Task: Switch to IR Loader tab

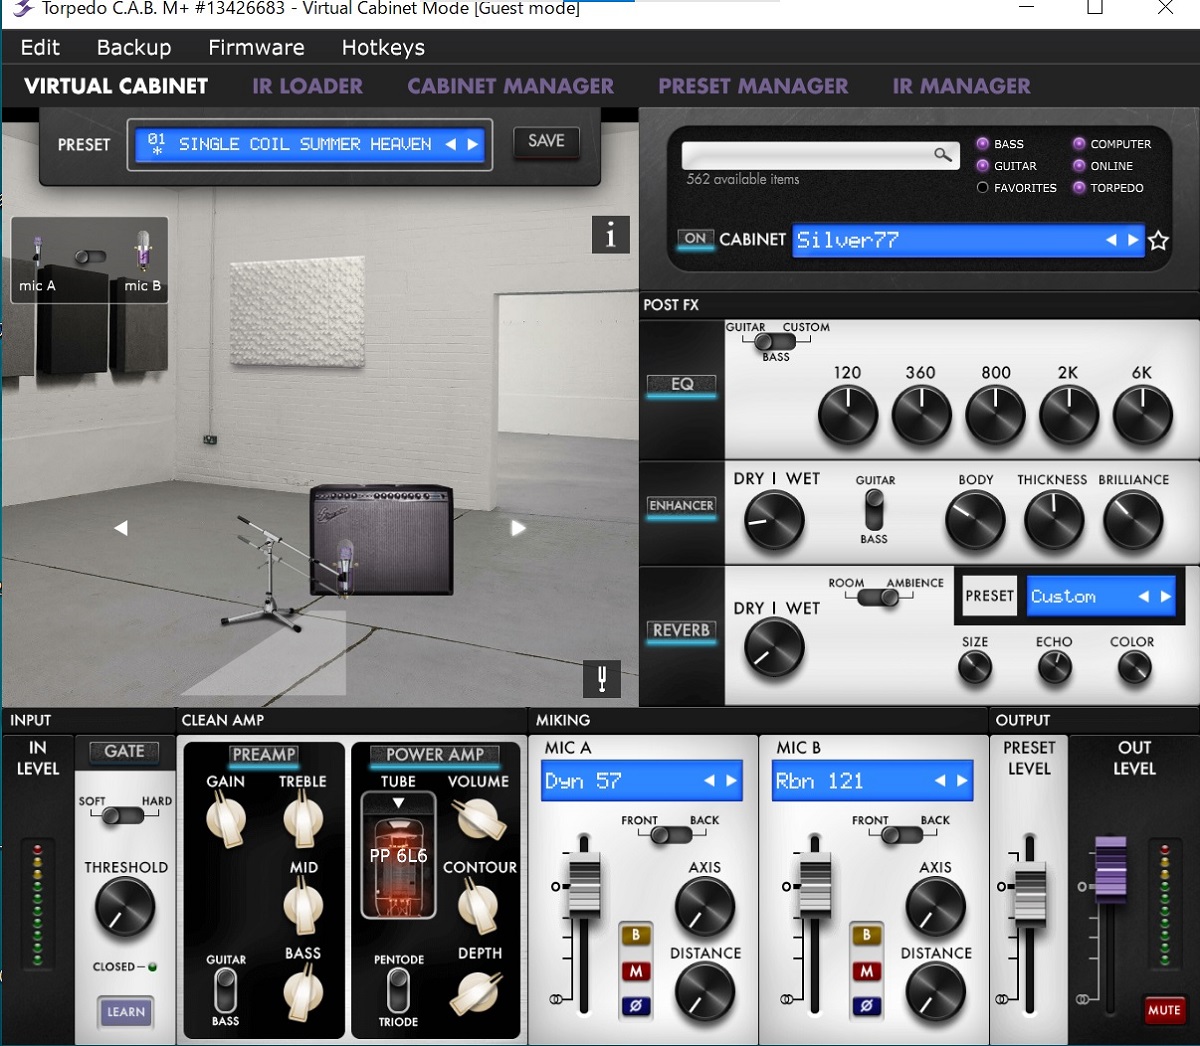Action: coord(308,86)
